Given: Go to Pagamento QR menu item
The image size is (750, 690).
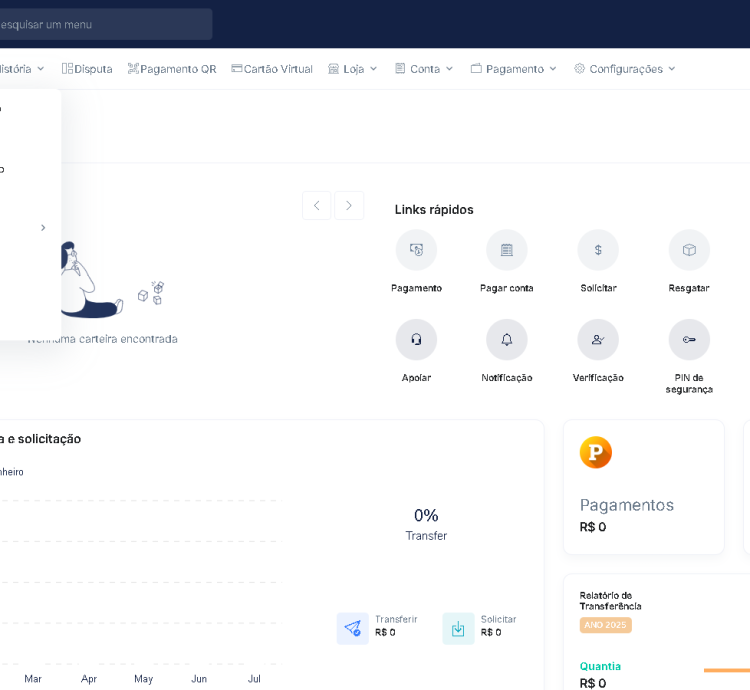Looking at the screenshot, I should pos(172,69).
